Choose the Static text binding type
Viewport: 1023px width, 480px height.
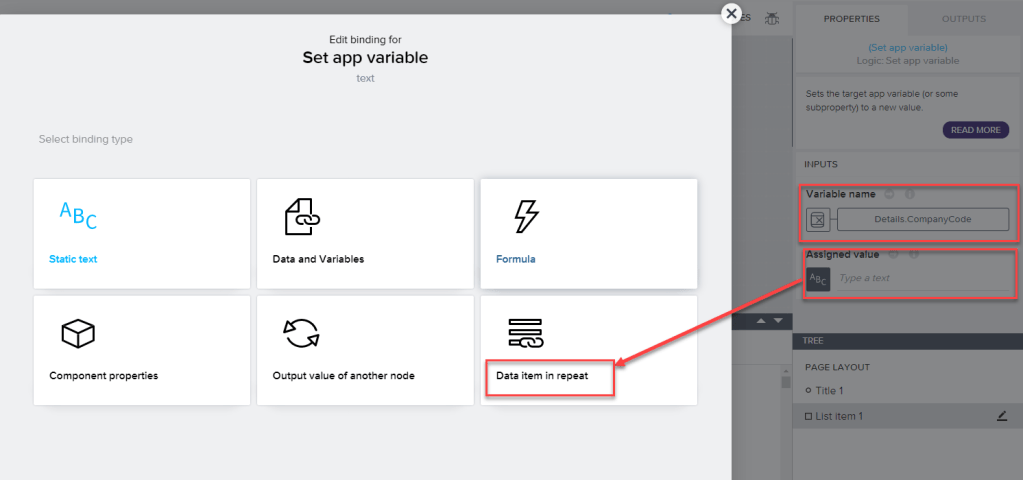(x=141, y=234)
